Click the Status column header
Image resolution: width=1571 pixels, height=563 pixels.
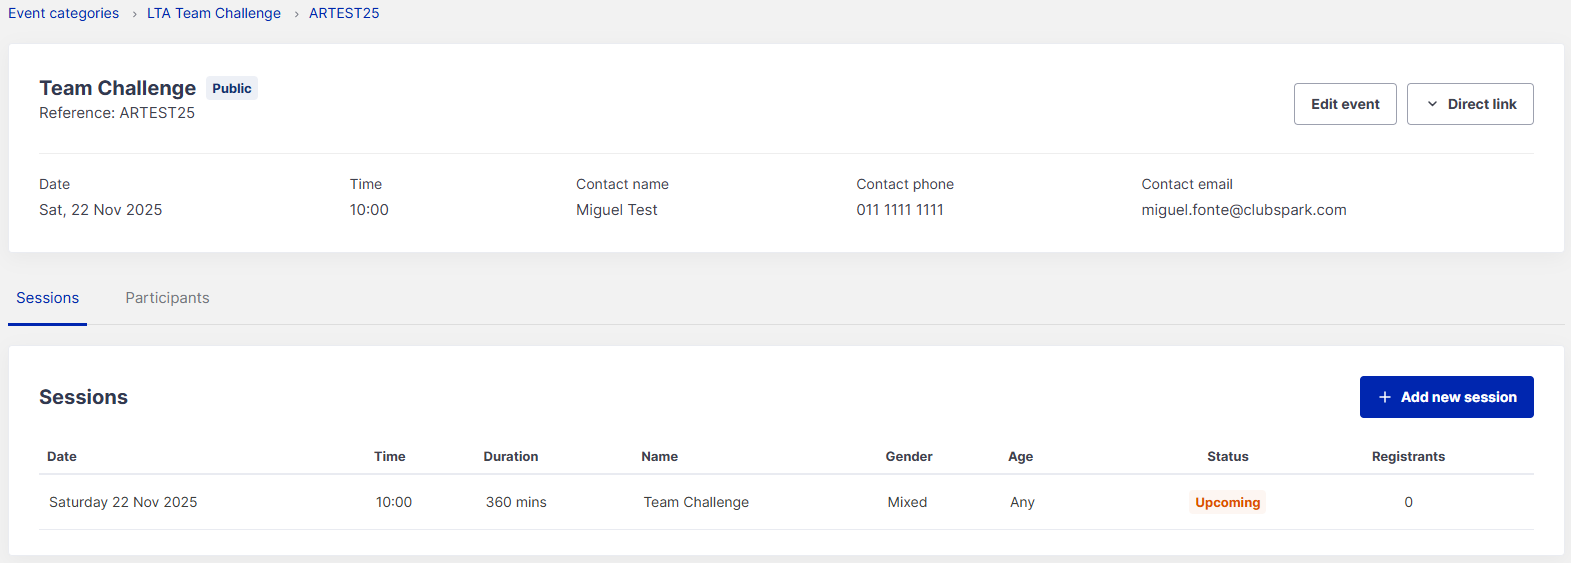[1227, 456]
